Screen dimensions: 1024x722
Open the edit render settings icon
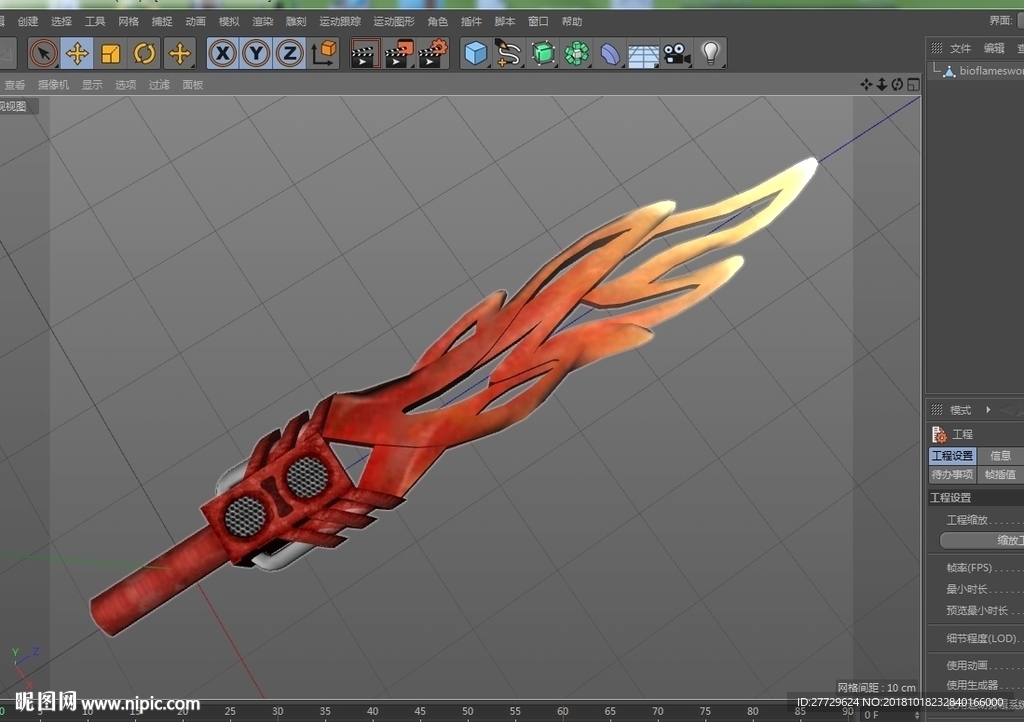point(433,54)
